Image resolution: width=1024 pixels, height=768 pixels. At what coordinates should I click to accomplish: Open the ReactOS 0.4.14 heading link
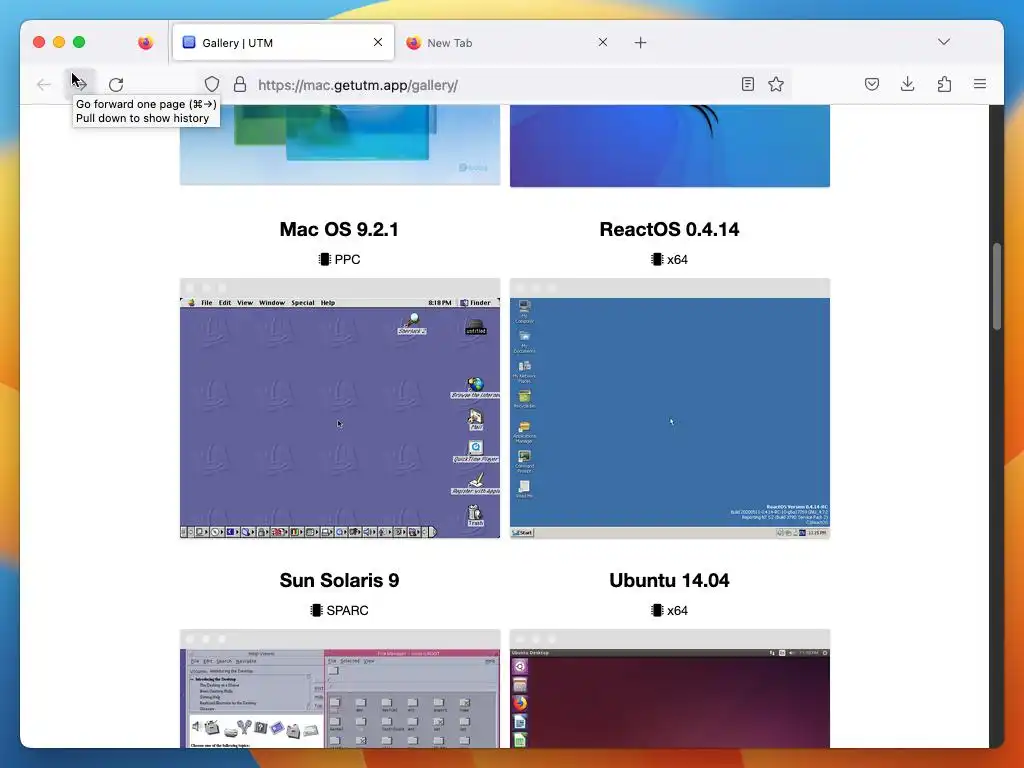point(669,229)
